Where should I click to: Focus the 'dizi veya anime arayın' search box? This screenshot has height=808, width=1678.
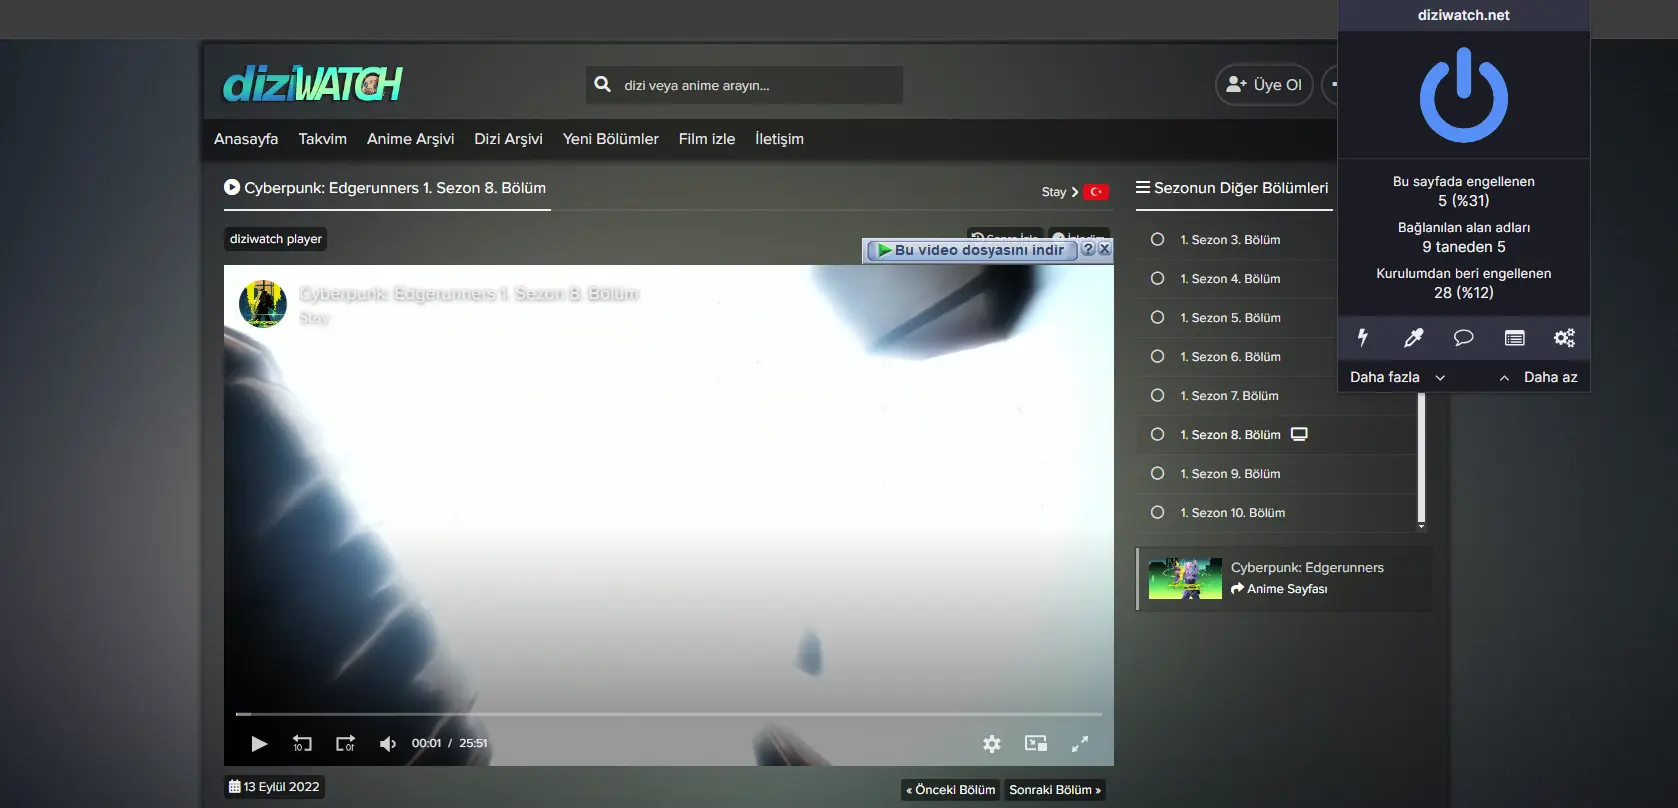(744, 85)
